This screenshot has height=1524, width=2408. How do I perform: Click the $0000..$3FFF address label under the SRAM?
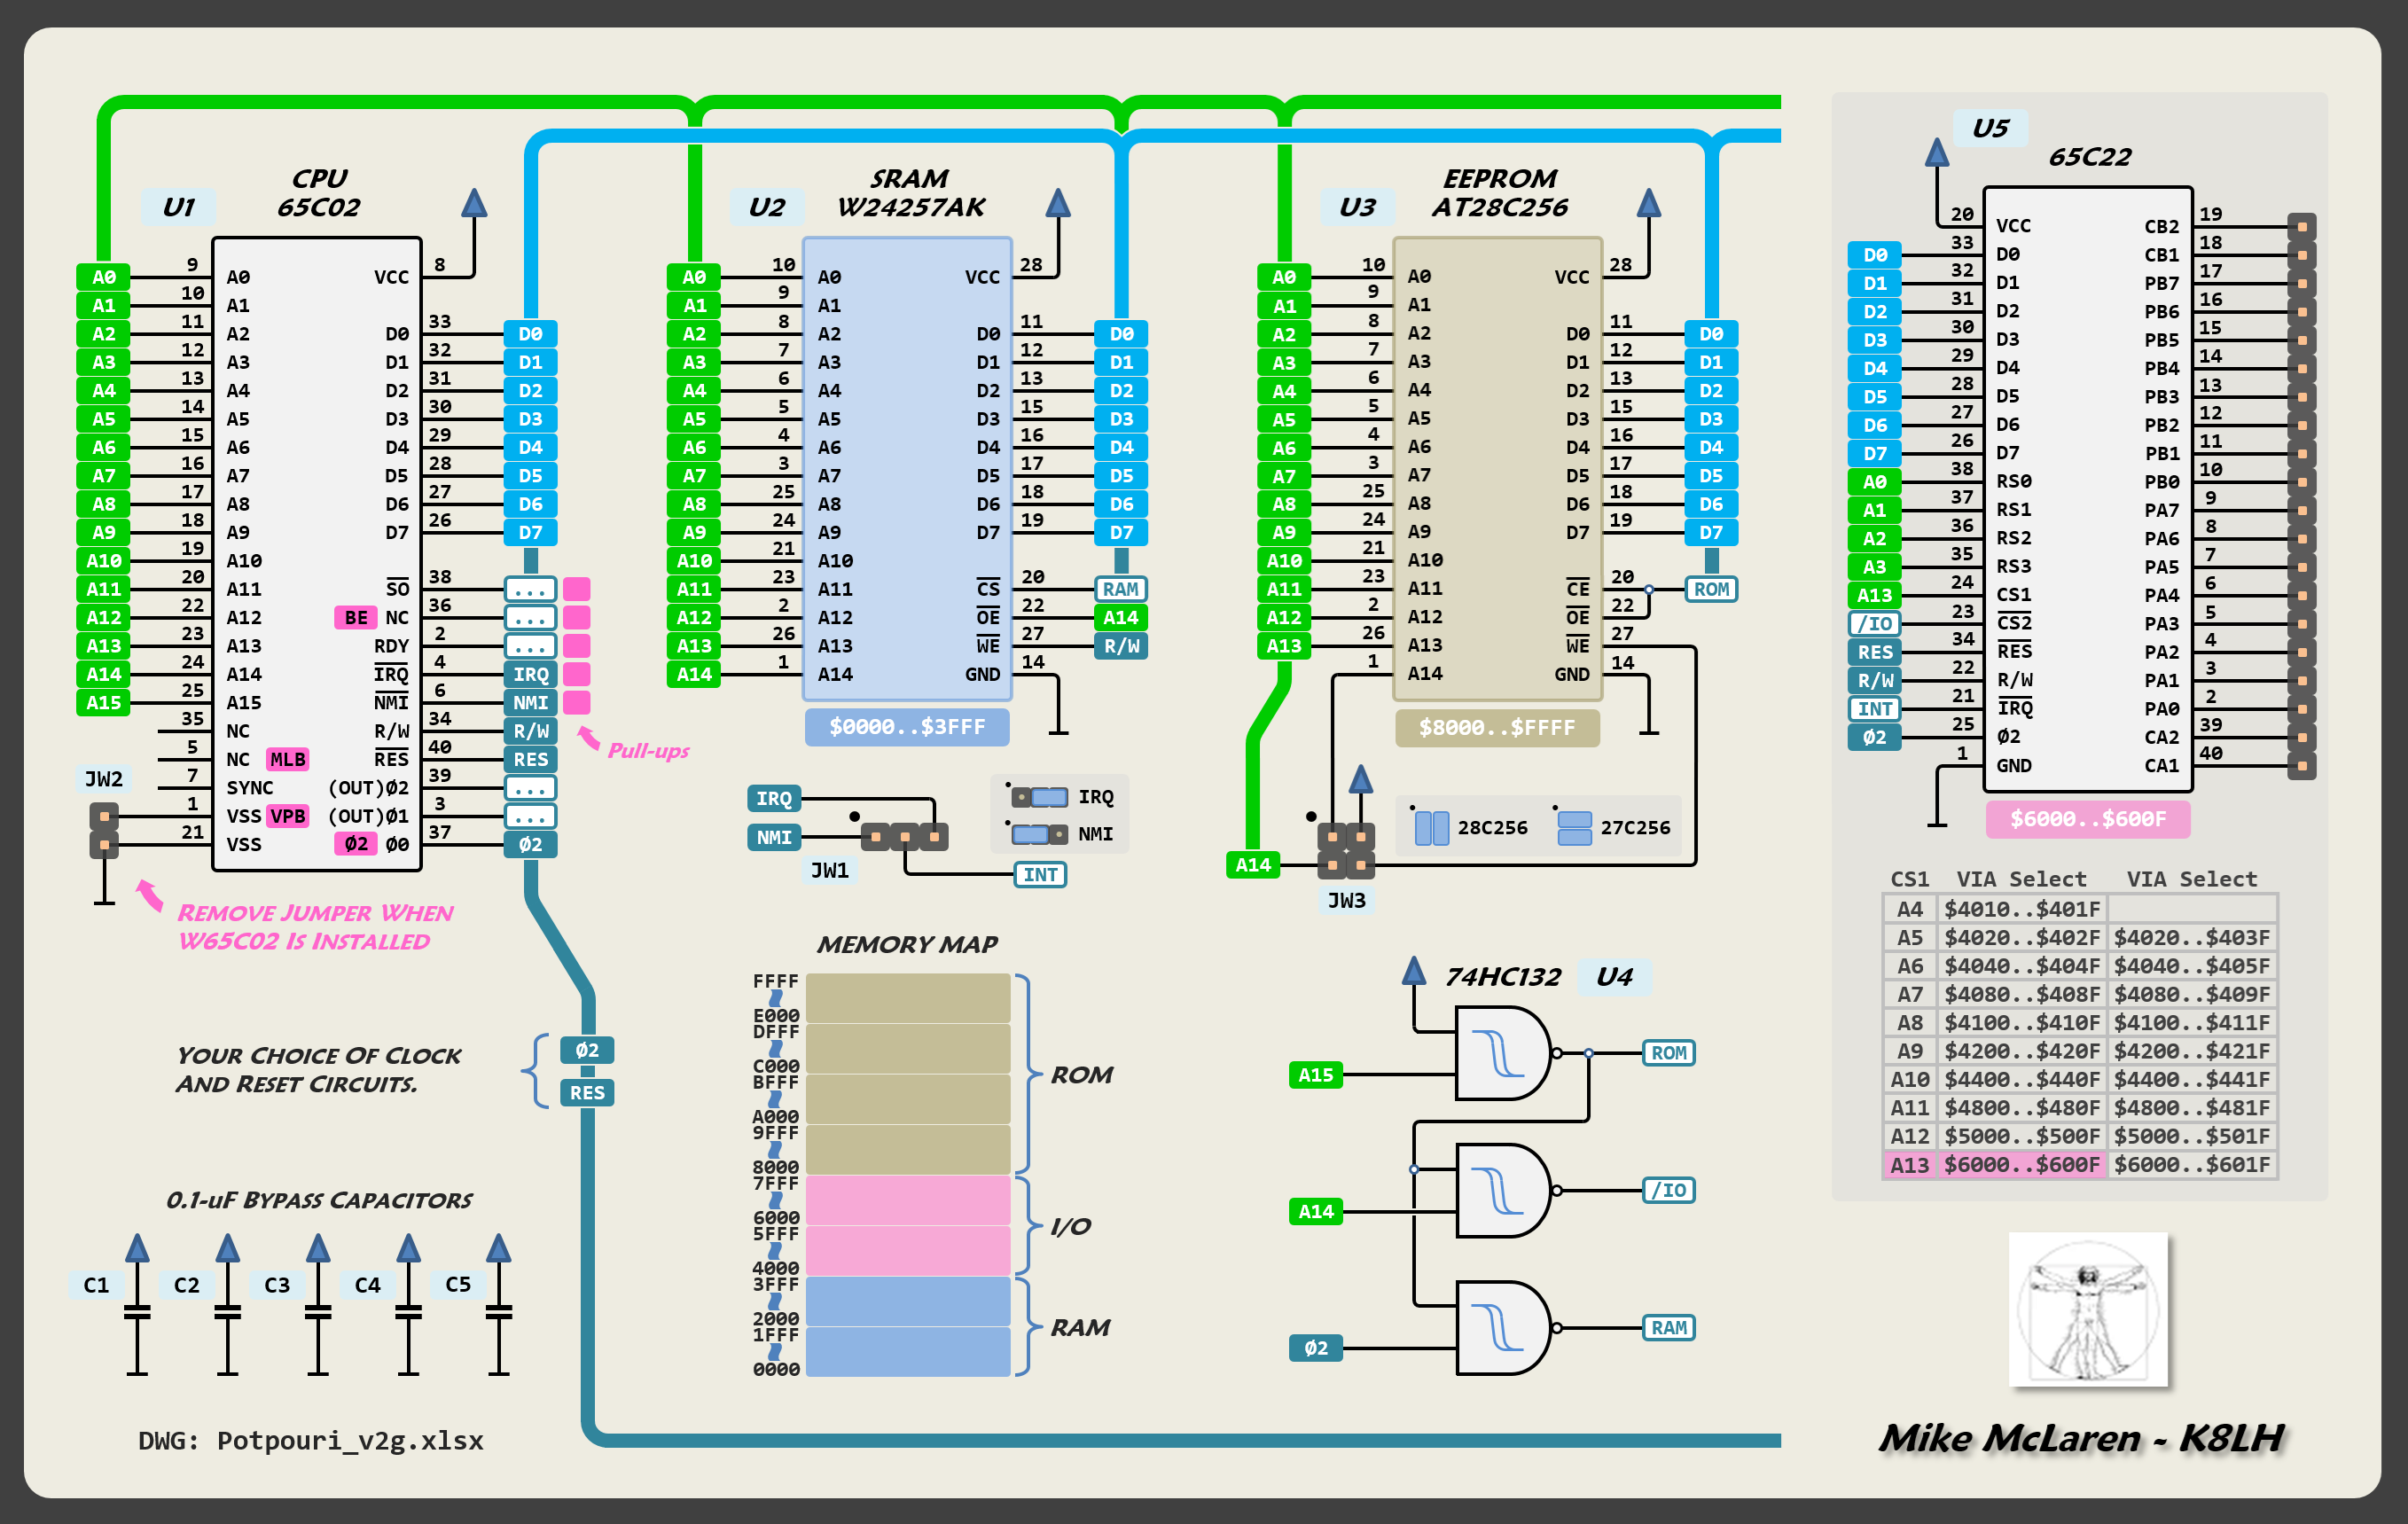[907, 727]
